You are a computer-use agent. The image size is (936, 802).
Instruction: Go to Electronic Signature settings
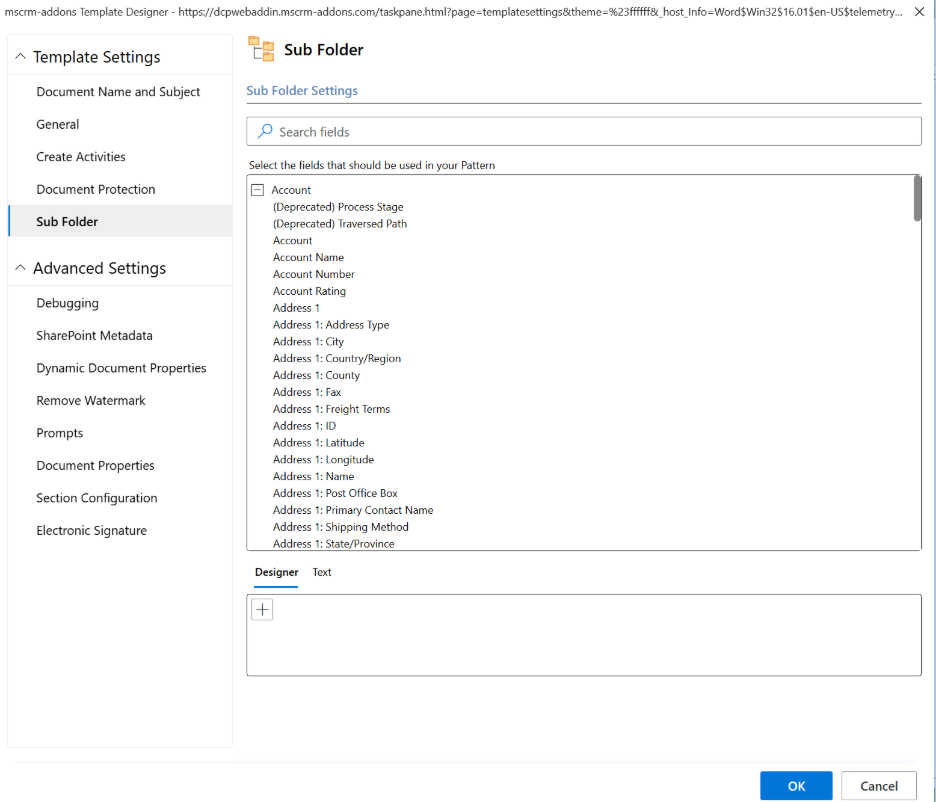91,531
